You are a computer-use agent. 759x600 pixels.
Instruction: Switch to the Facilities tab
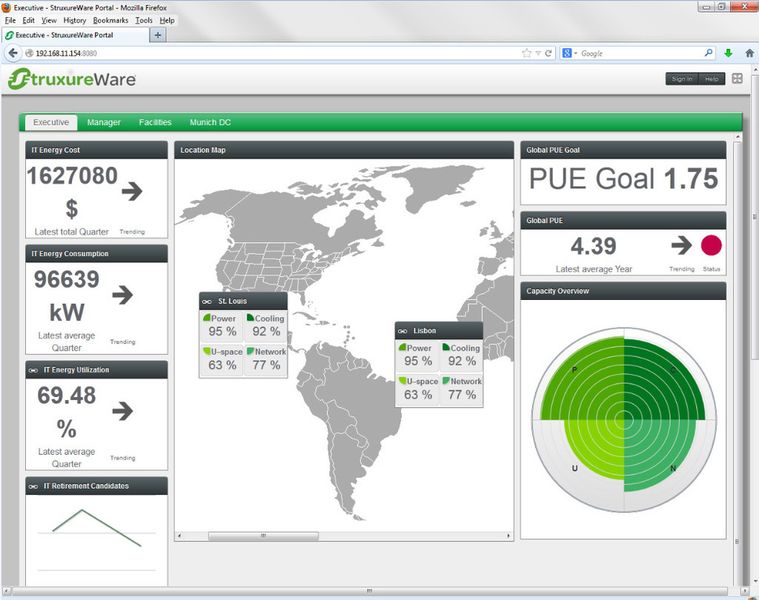coord(155,122)
